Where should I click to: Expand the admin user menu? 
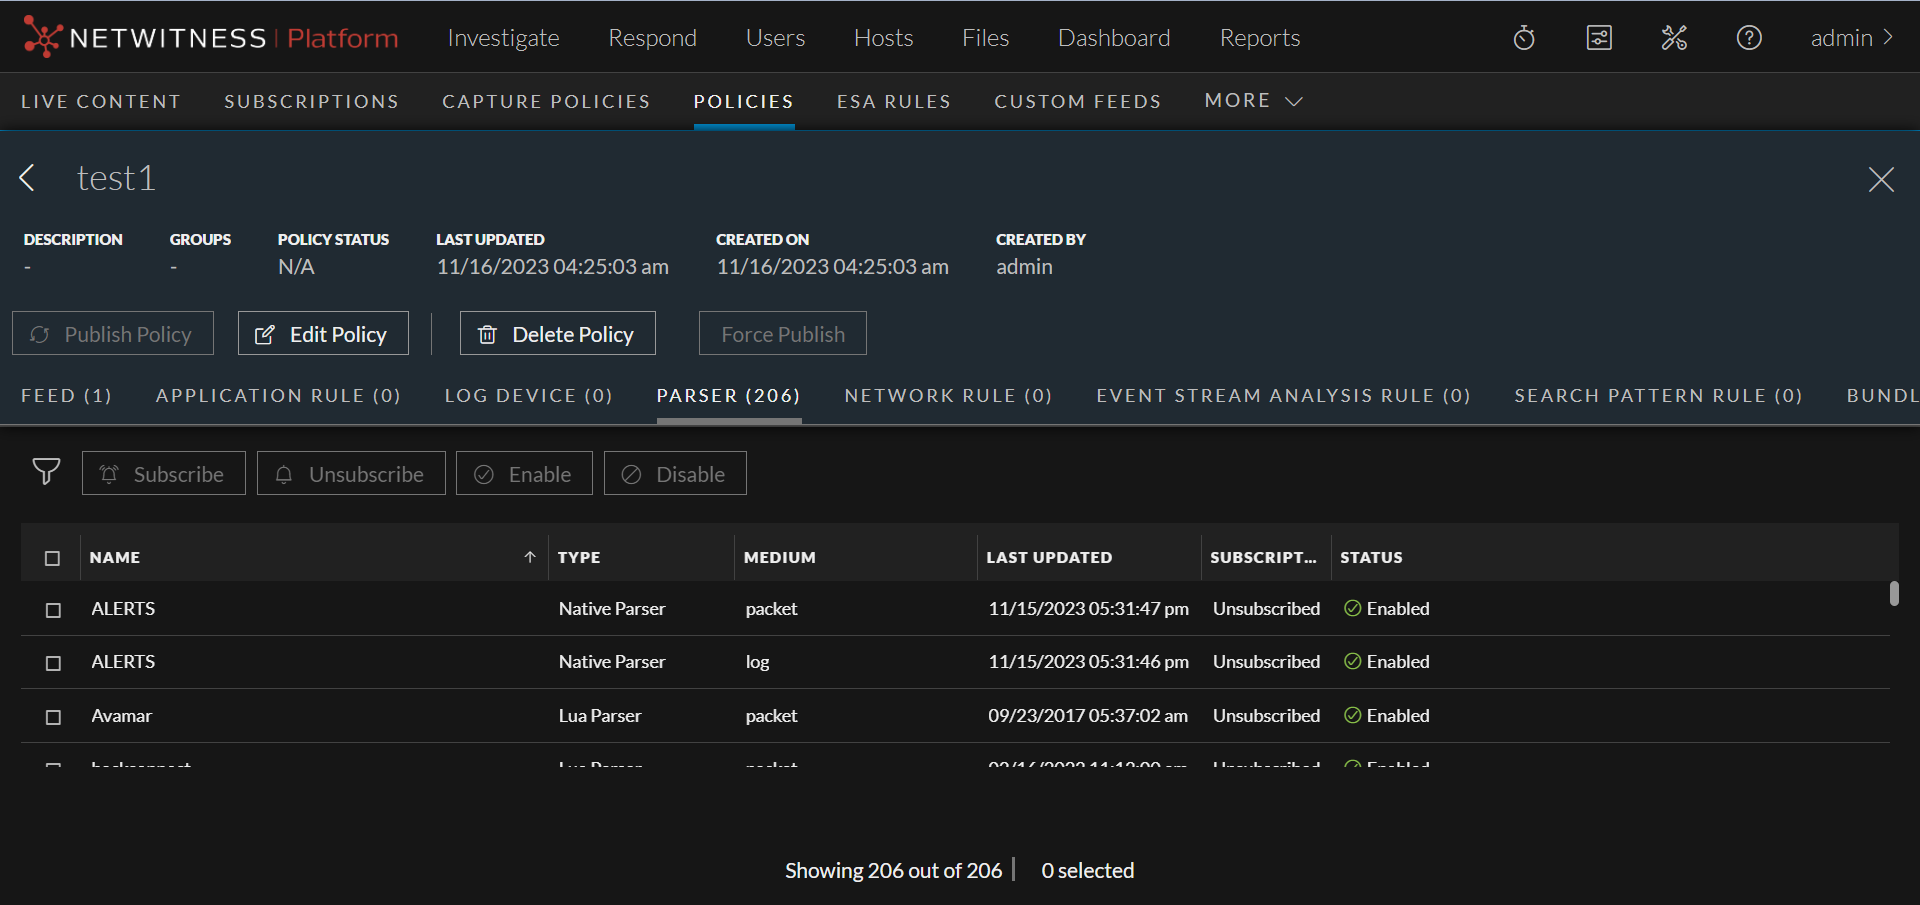point(1851,38)
